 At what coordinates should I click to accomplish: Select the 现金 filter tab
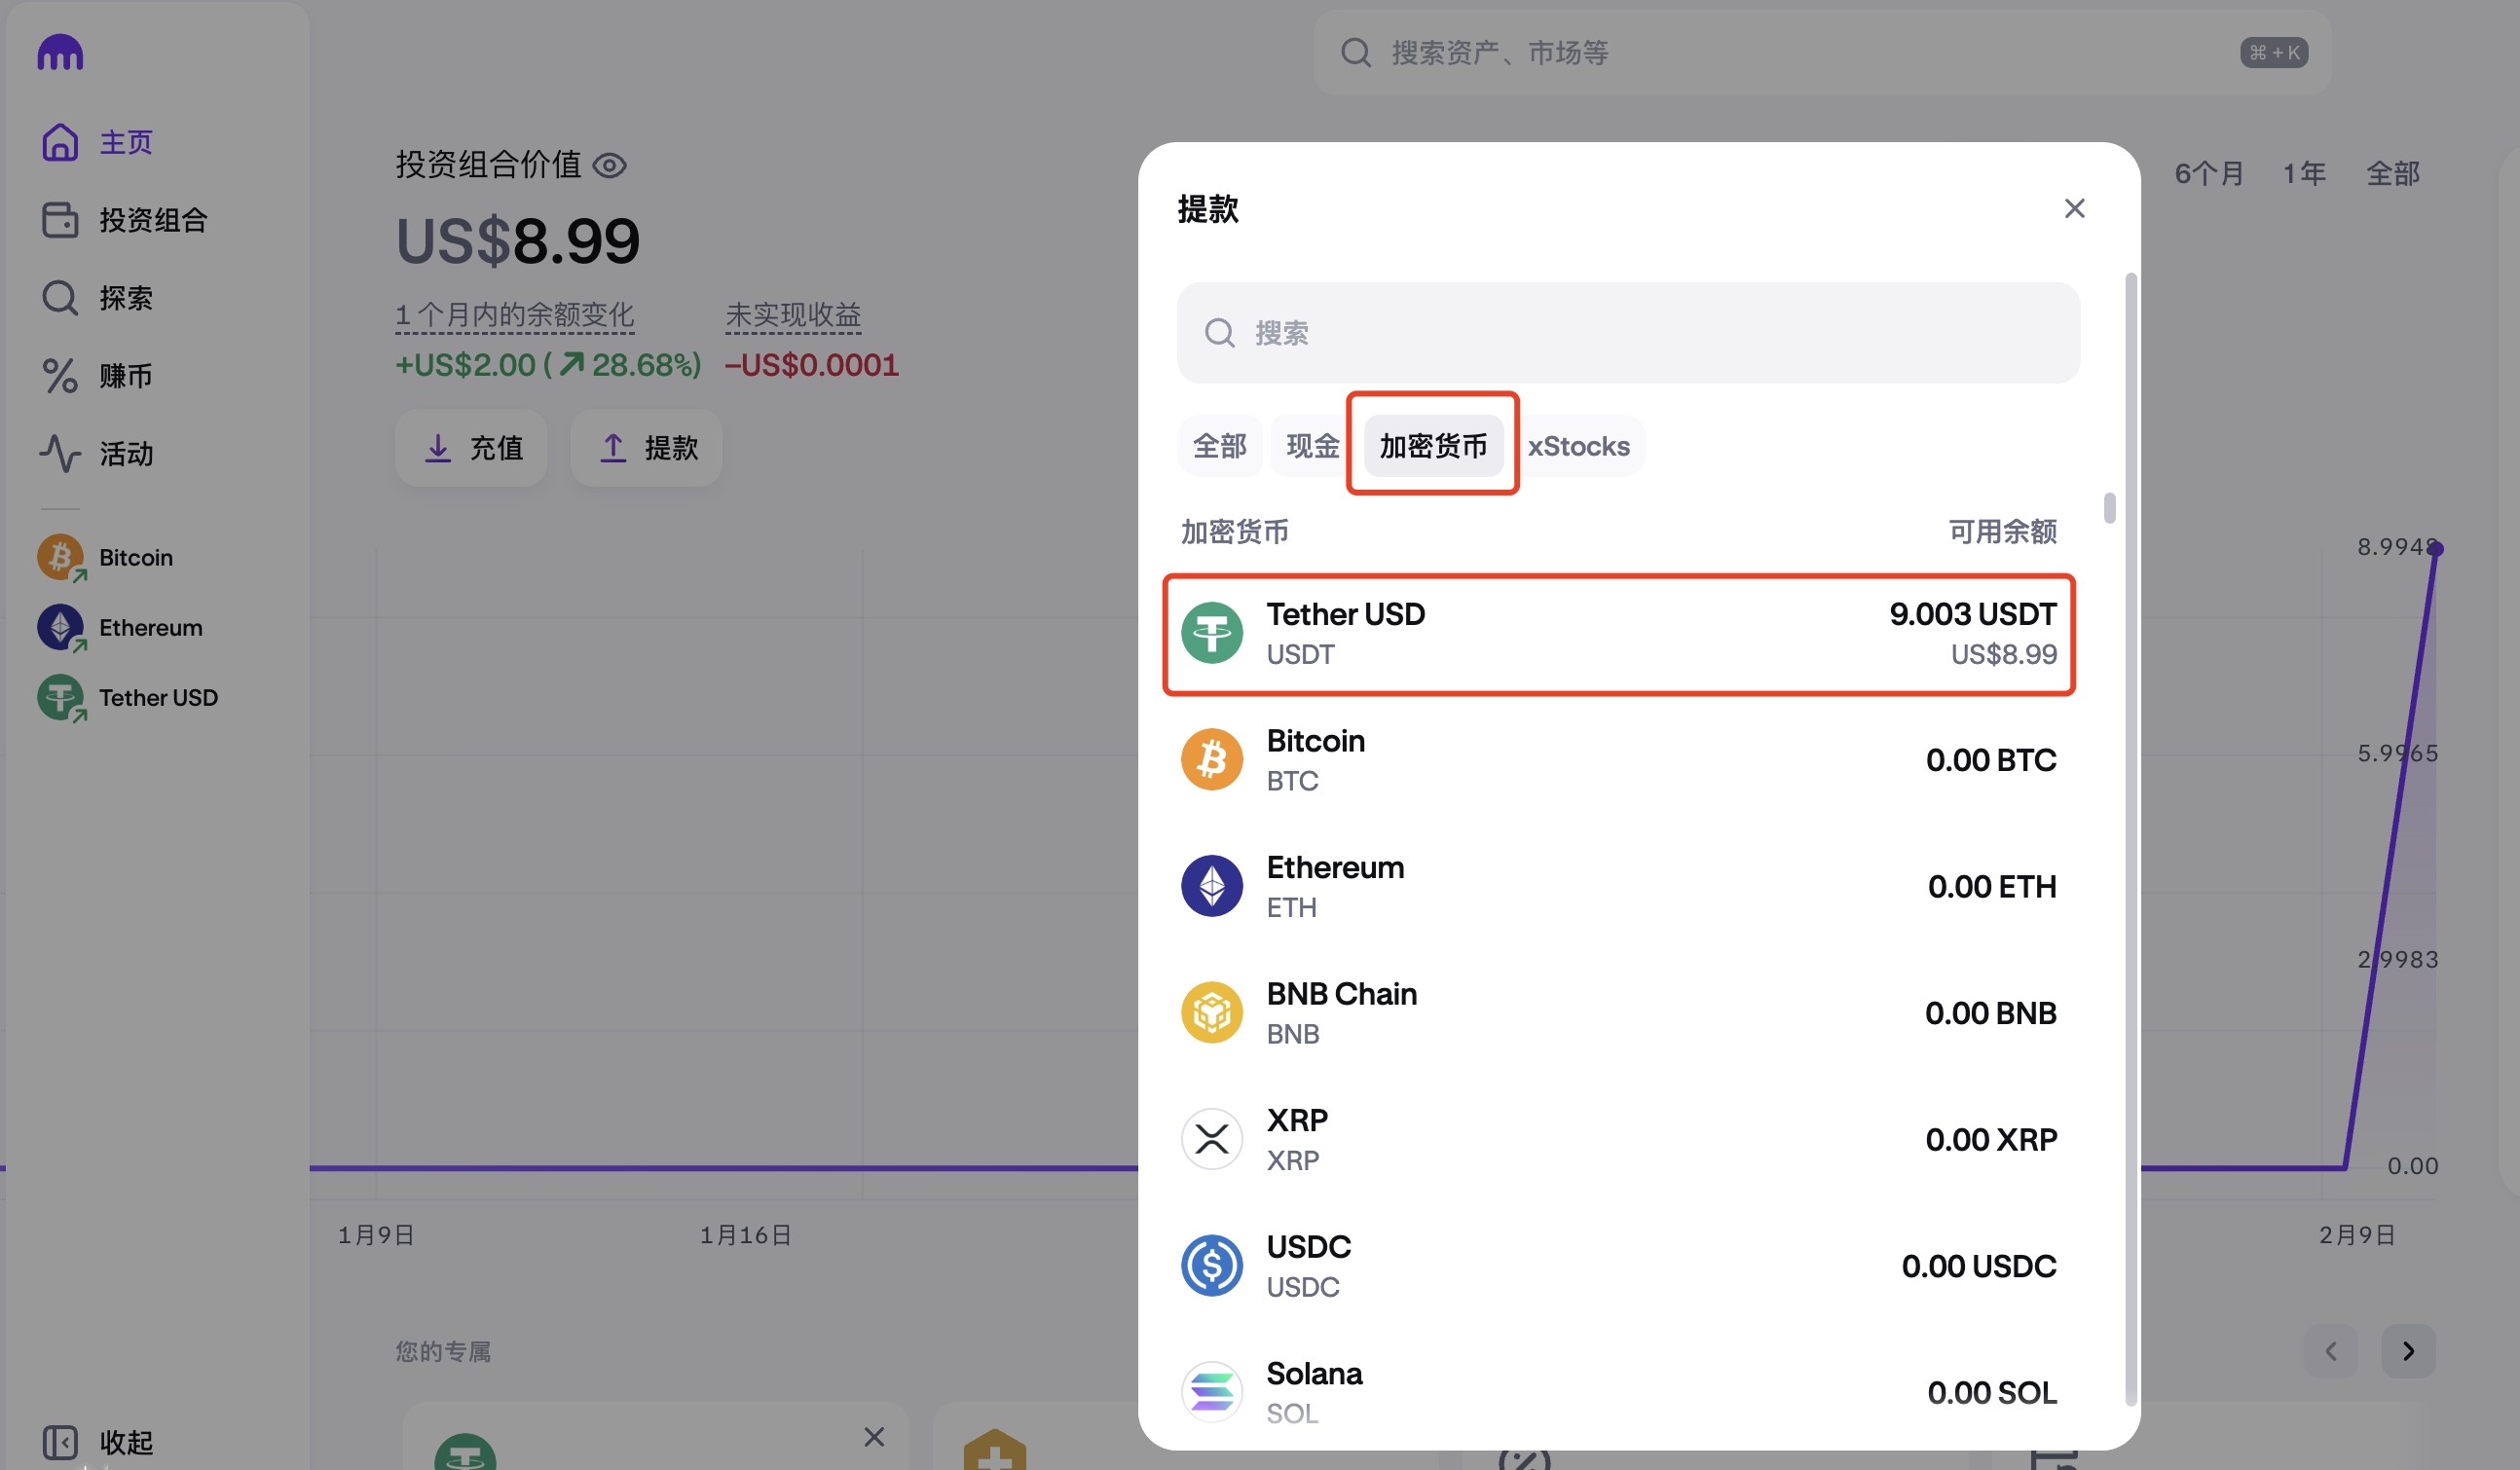pos(1312,446)
